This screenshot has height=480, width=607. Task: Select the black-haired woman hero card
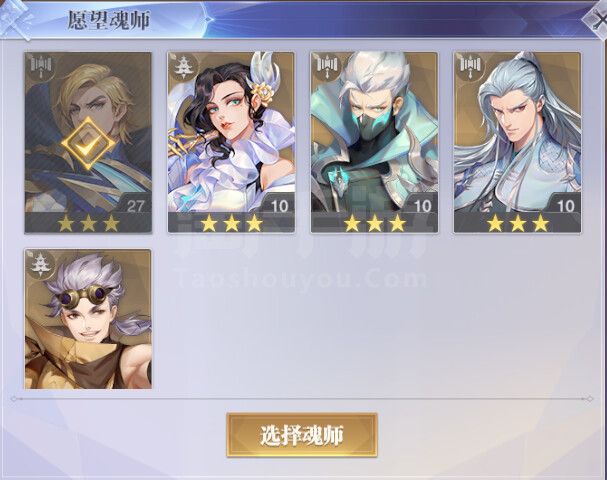point(231,142)
